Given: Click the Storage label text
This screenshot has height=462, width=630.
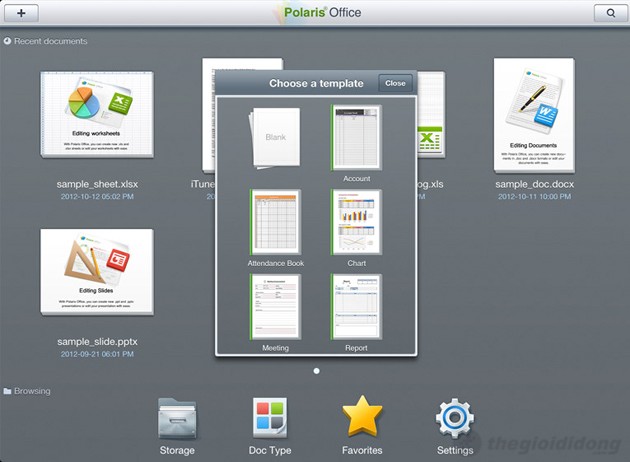Looking at the screenshot, I should (x=177, y=450).
